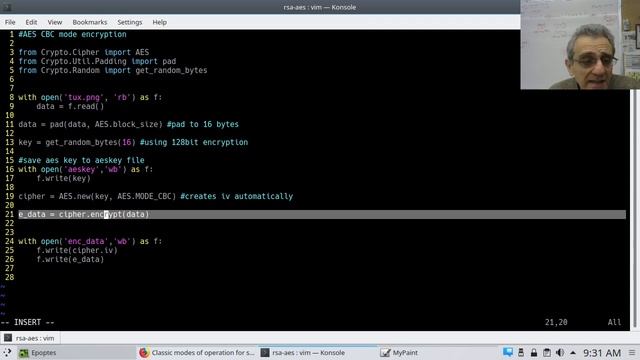Click on 'AES.MODE_CBC' in line 19
The width and height of the screenshot is (640, 360).
(144, 196)
